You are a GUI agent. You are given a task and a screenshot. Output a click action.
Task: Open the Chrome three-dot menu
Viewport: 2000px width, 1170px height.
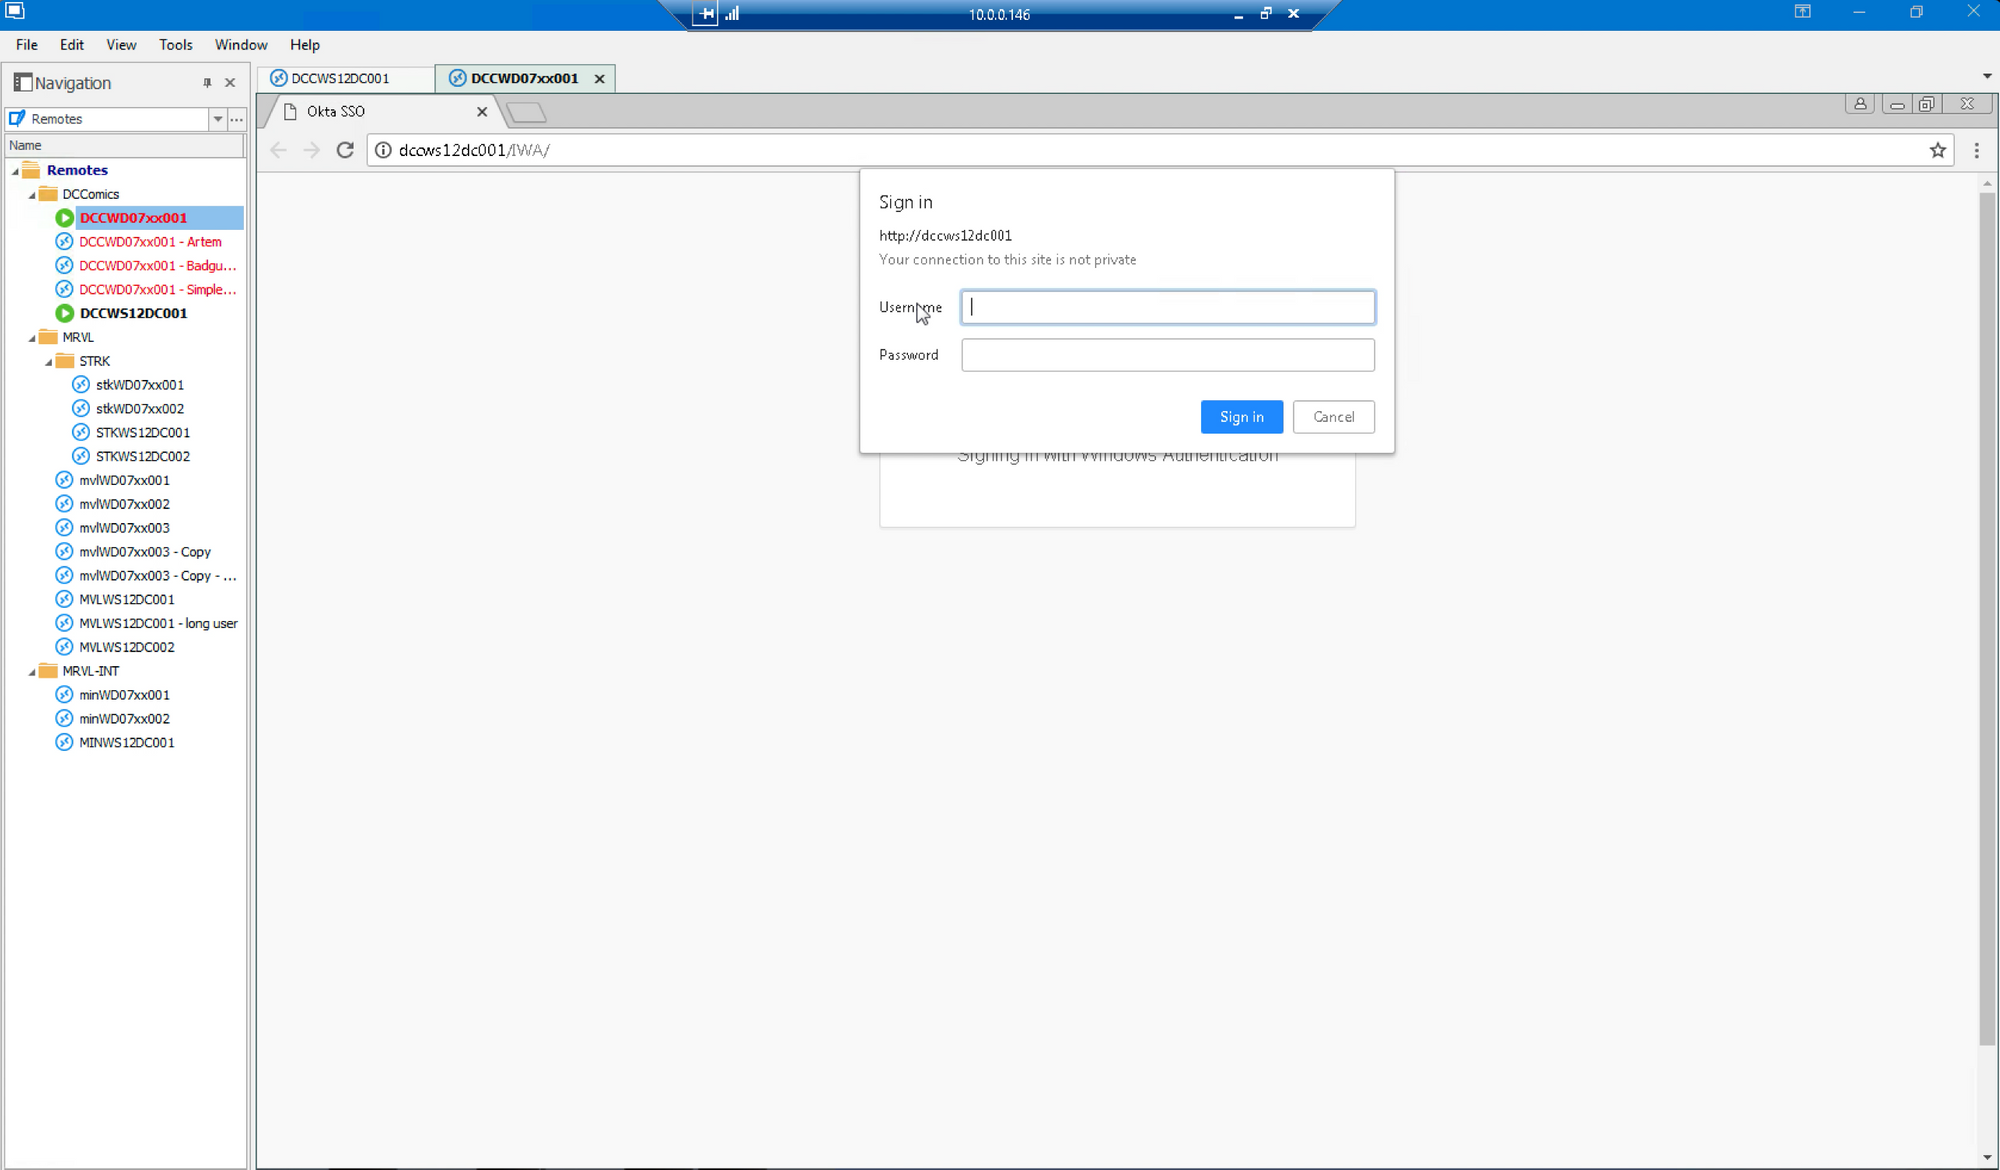(x=1976, y=150)
